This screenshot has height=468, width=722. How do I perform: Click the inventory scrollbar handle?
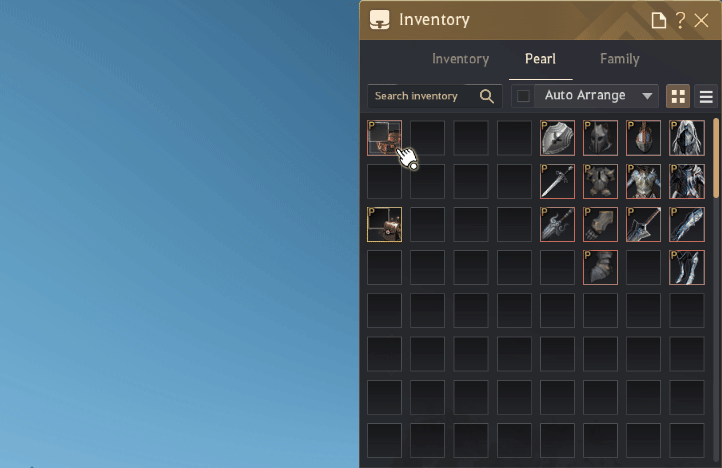pyautogui.click(x=716, y=158)
